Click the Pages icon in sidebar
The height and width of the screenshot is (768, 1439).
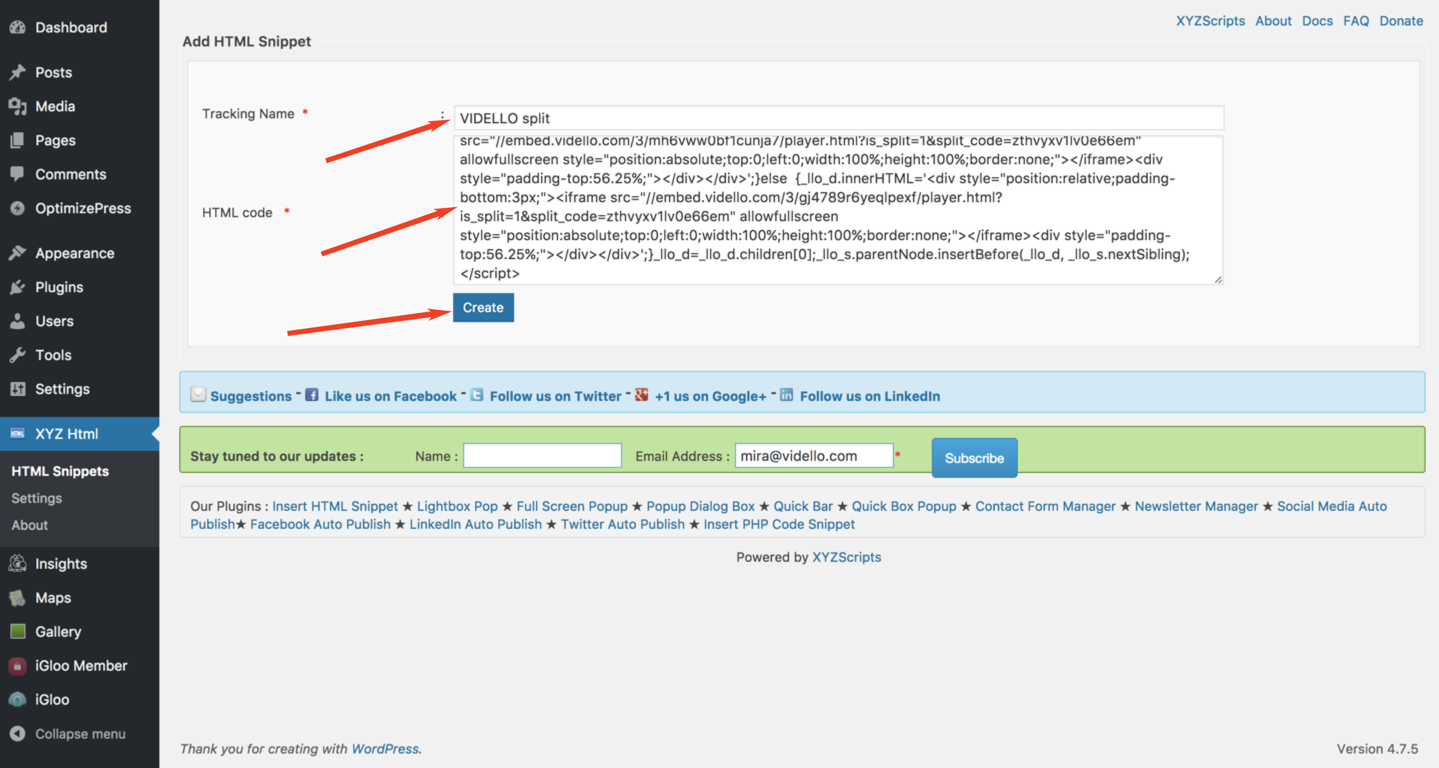tap(18, 140)
